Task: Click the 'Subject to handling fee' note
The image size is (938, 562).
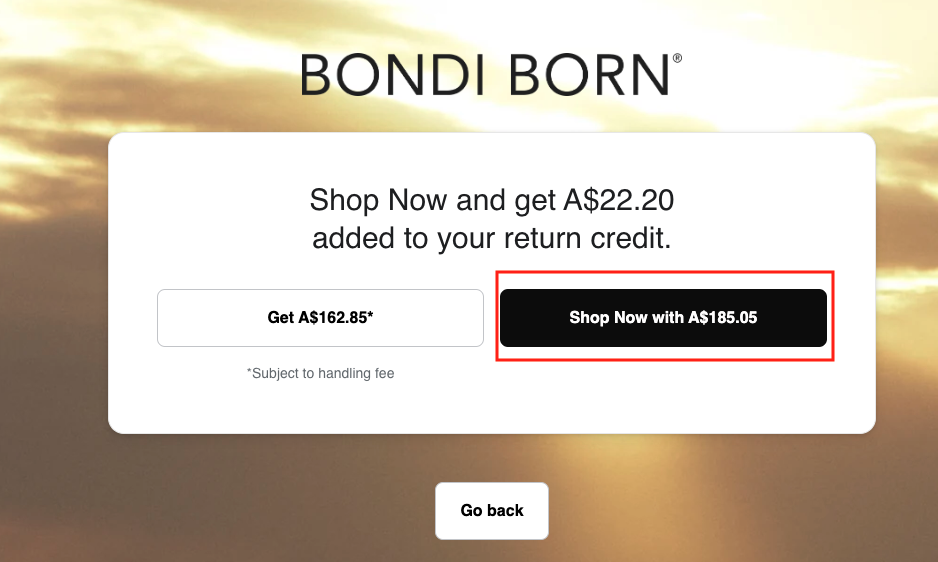Action: pyautogui.click(x=321, y=373)
